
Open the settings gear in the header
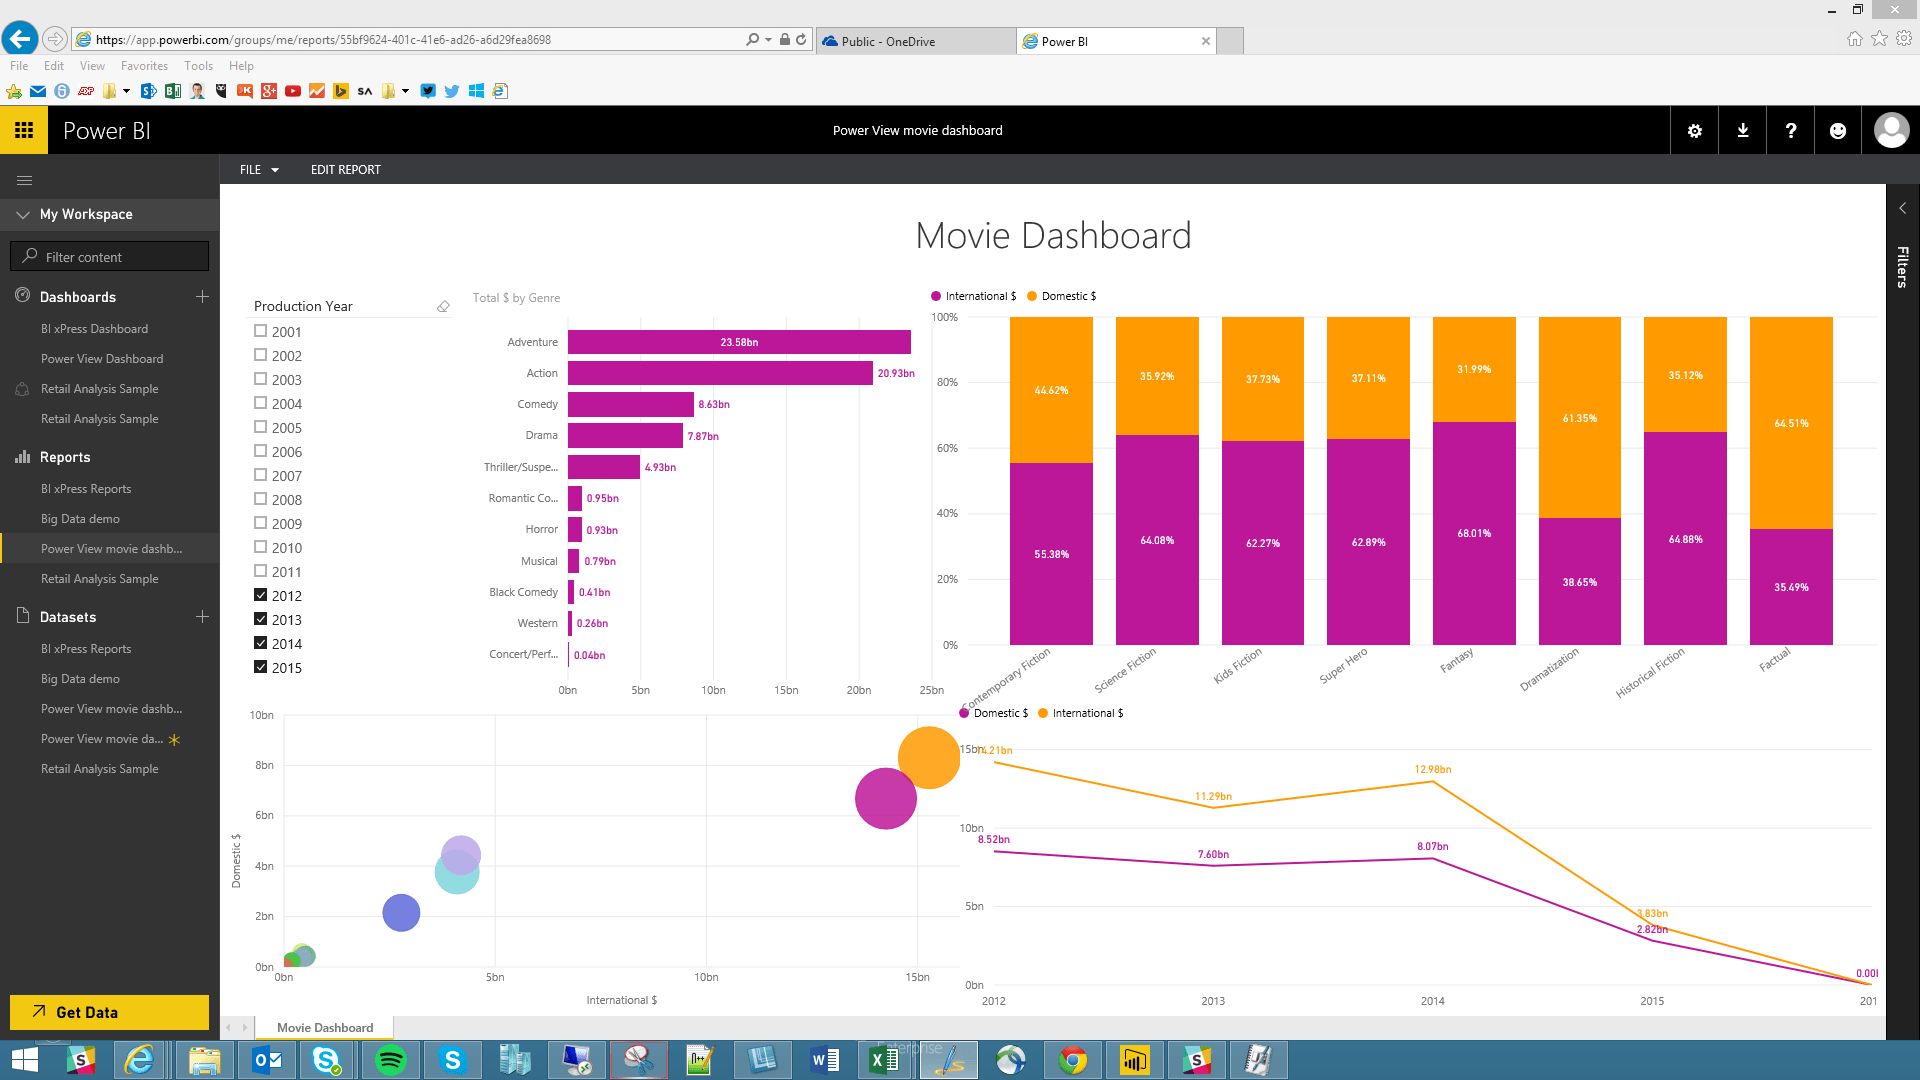coord(1694,131)
